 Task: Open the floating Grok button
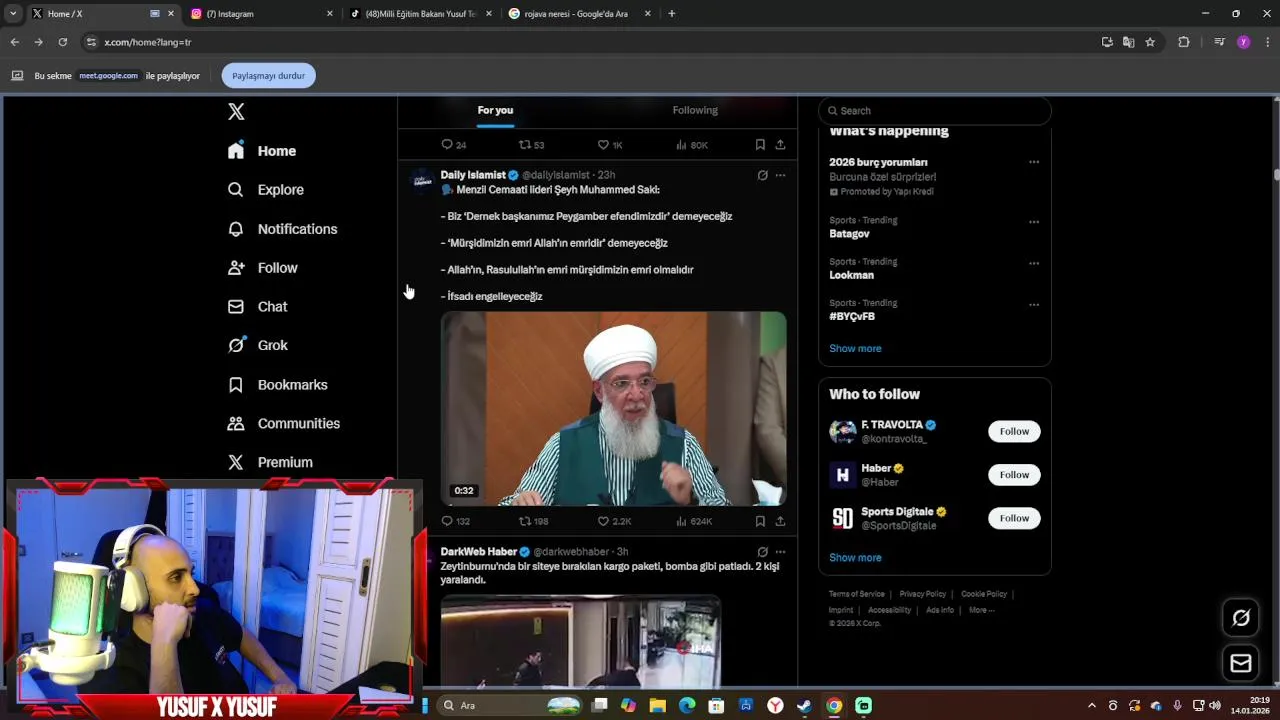coord(1241,618)
